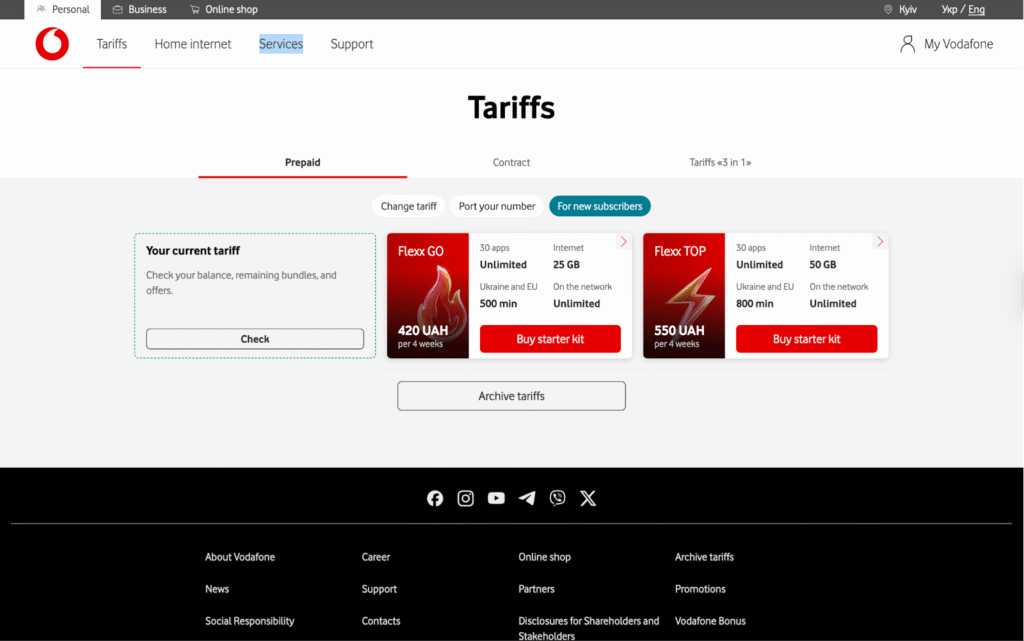Screen dimensions: 1024x641
Task: Expand Flexx GO card details arrow
Action: point(624,242)
